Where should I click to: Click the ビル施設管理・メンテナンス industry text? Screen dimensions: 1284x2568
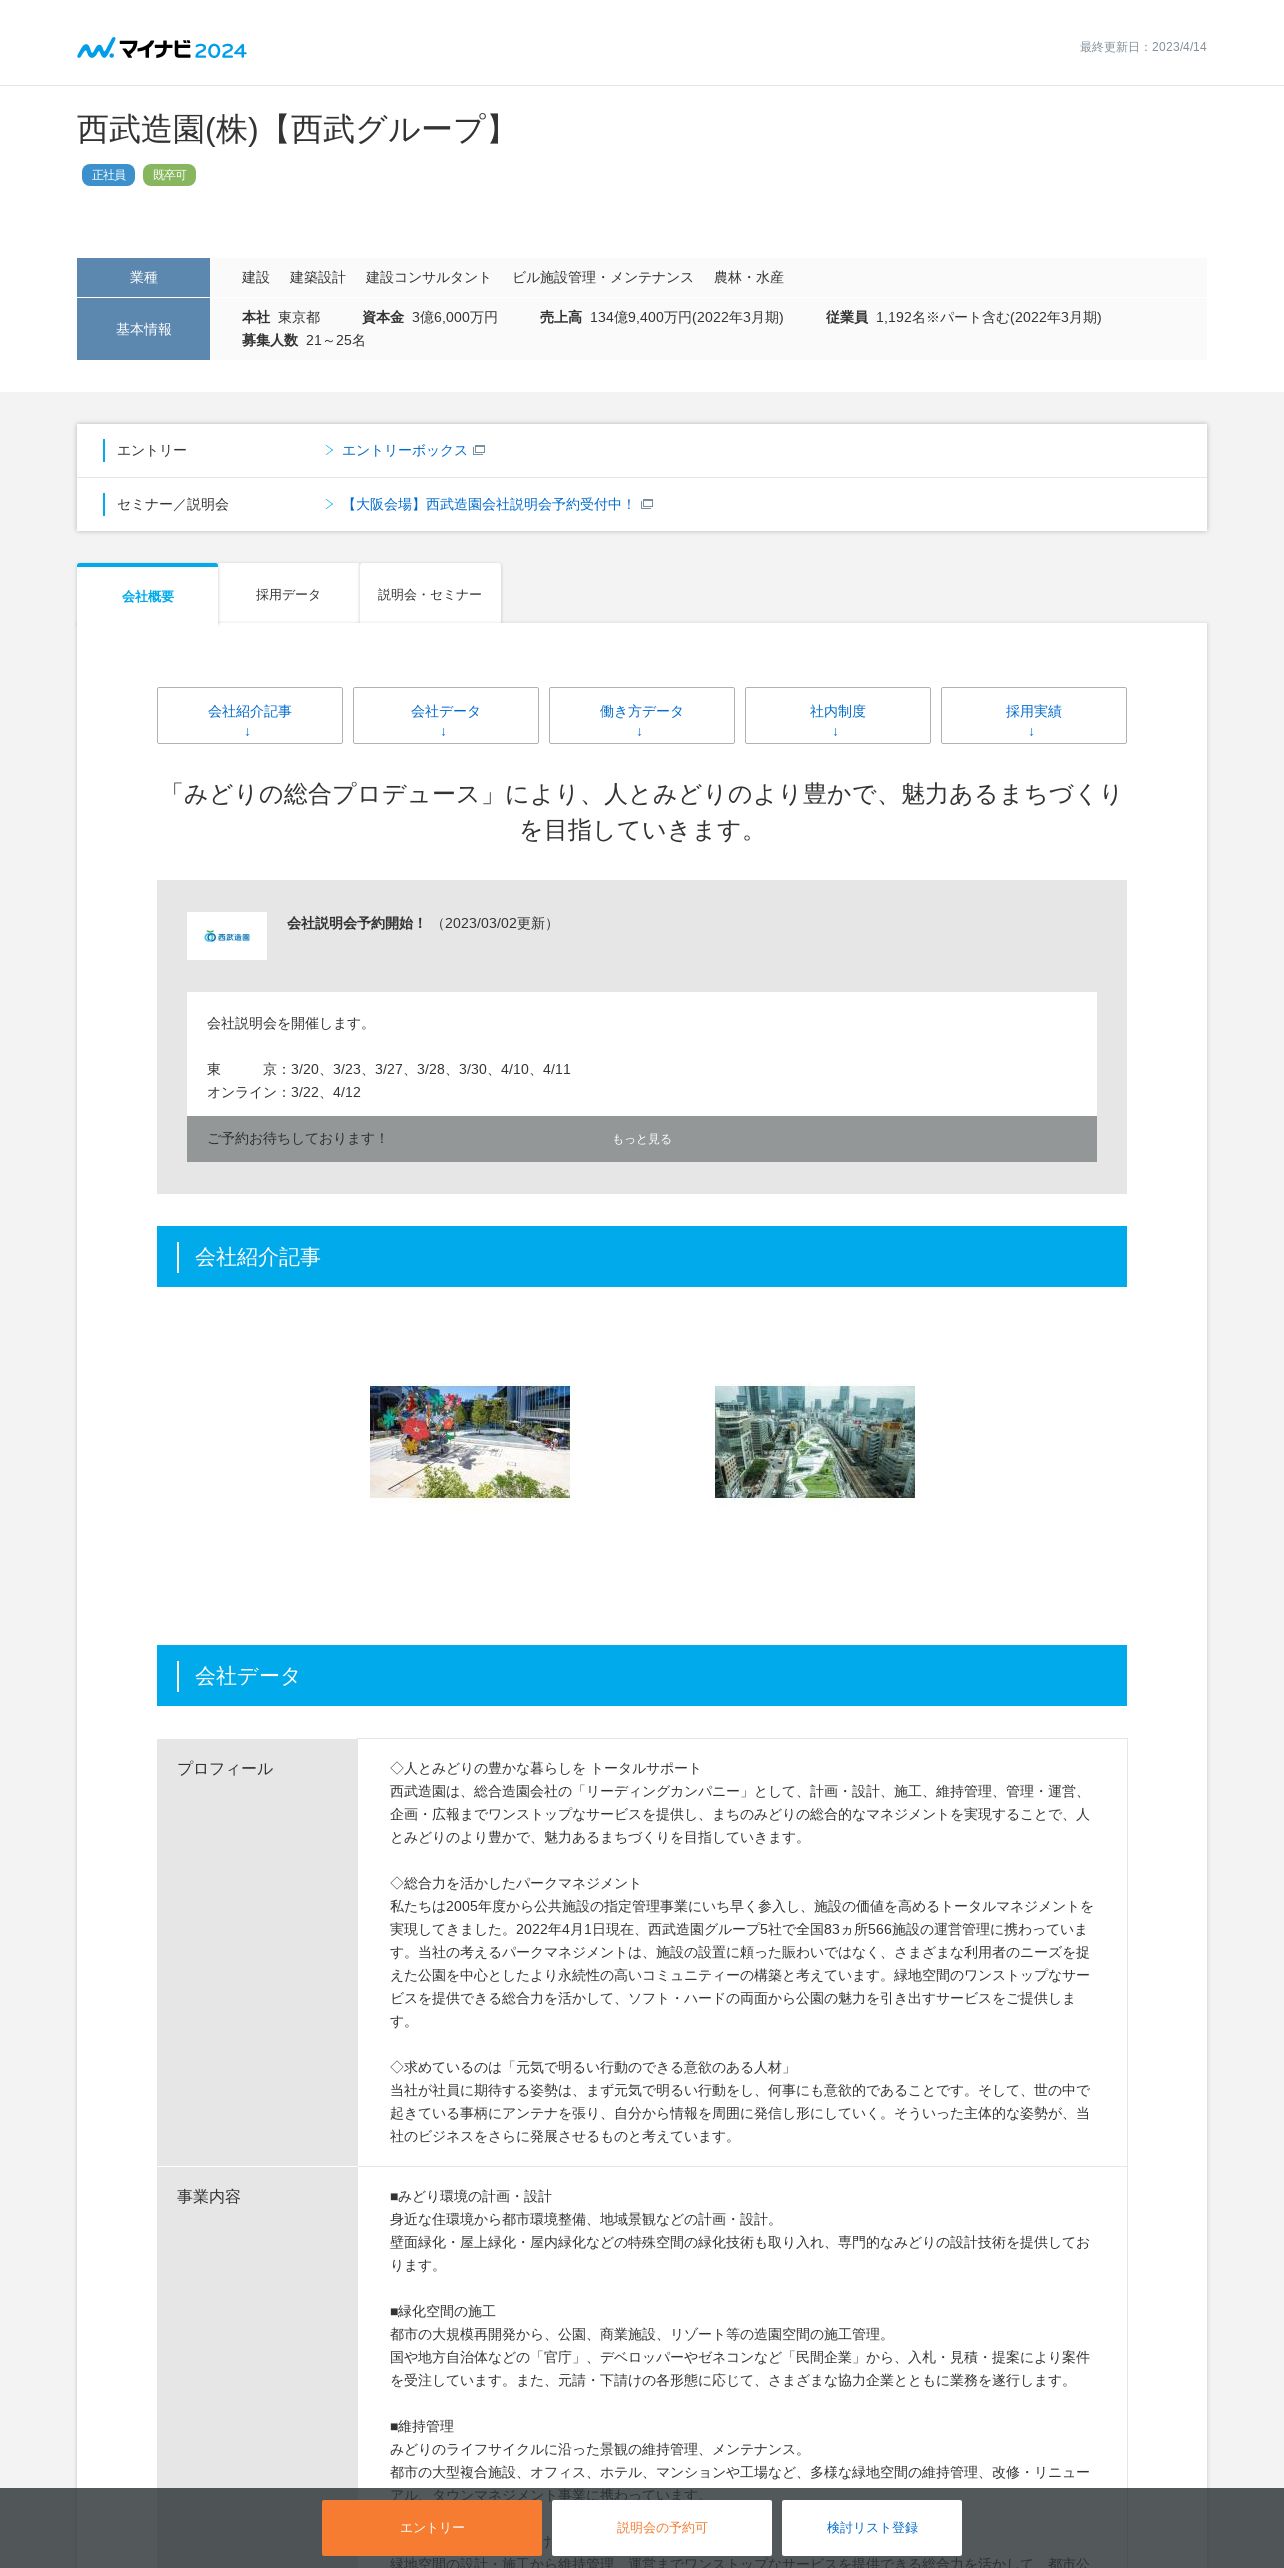(603, 278)
